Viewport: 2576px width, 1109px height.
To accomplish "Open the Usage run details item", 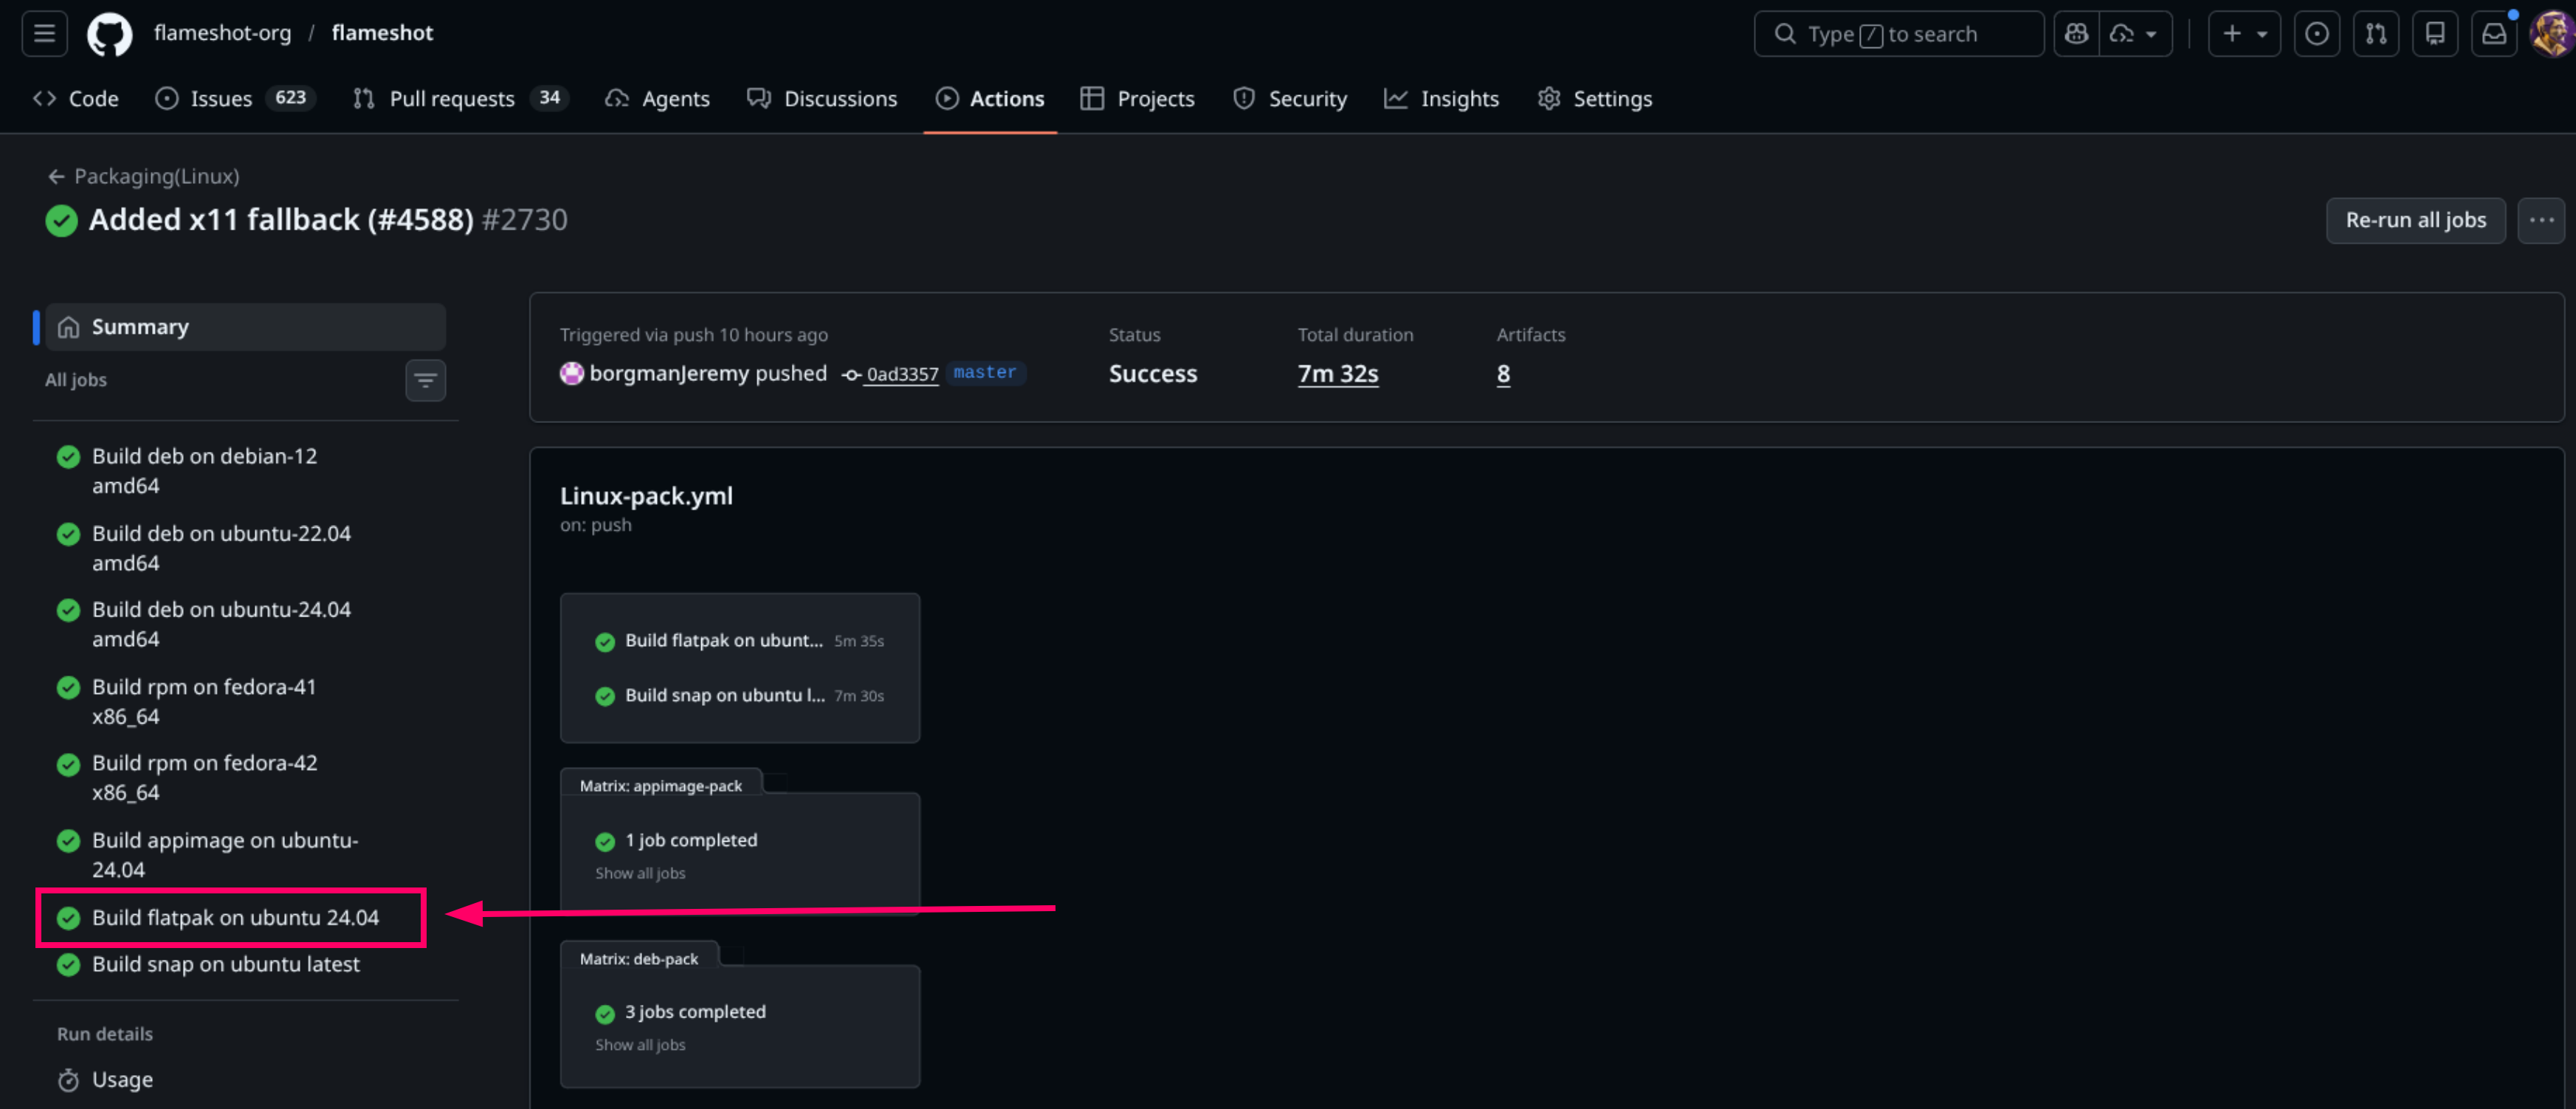I will [x=122, y=1080].
